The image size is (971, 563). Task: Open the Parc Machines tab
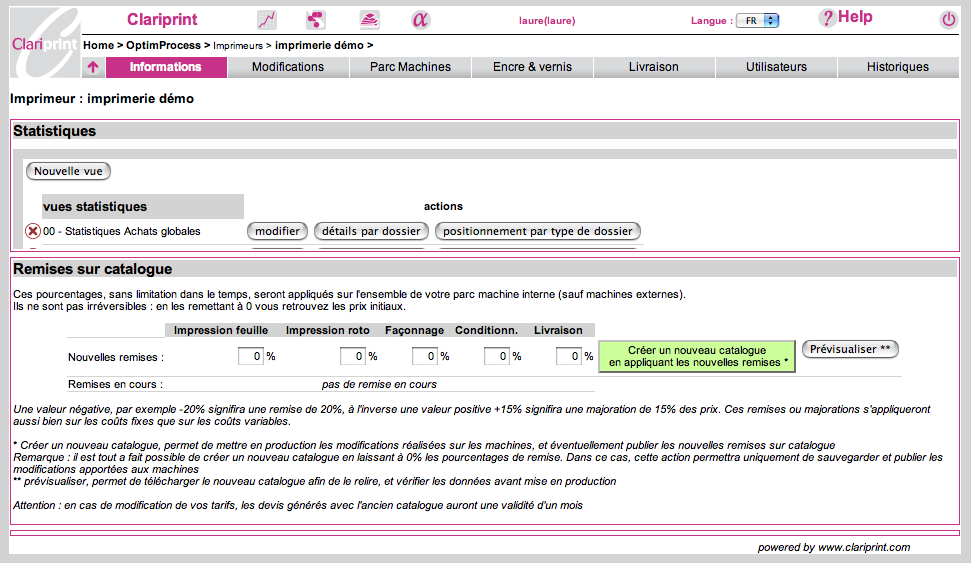coord(410,67)
